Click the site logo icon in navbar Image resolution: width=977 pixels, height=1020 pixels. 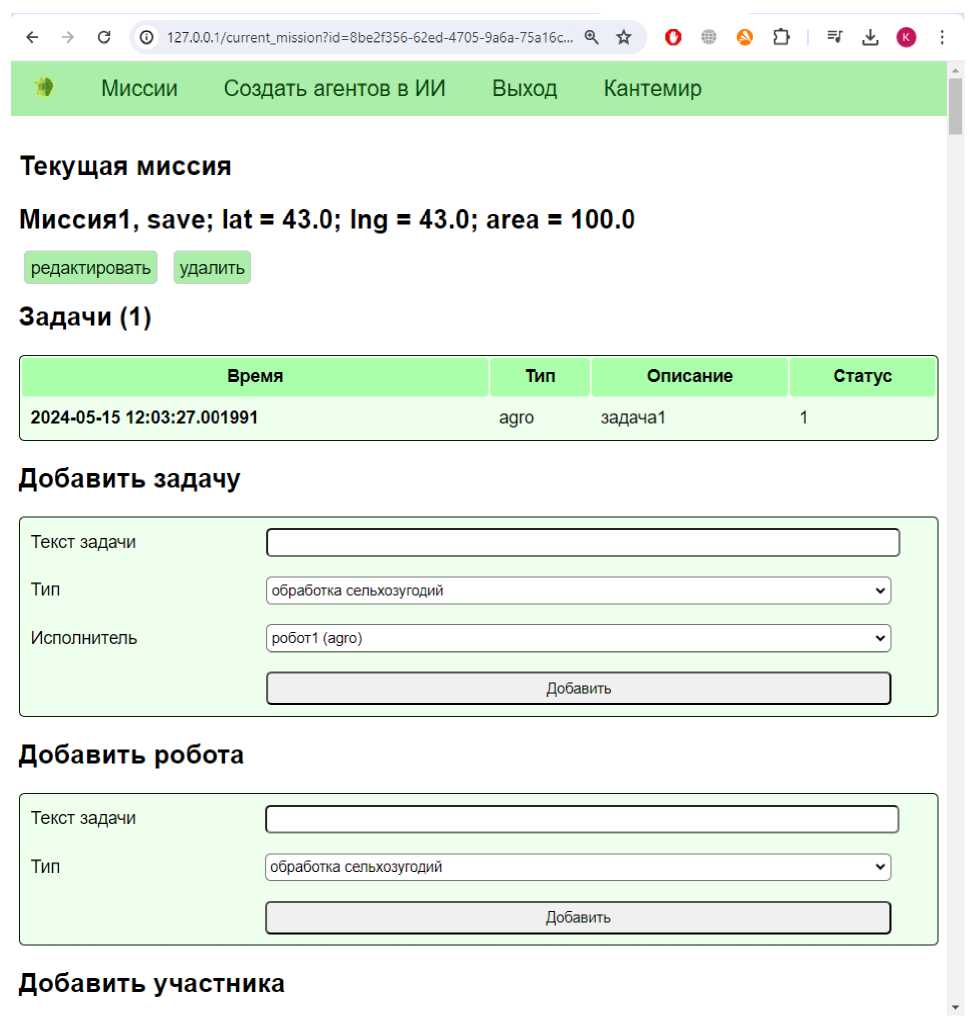click(x=44, y=88)
